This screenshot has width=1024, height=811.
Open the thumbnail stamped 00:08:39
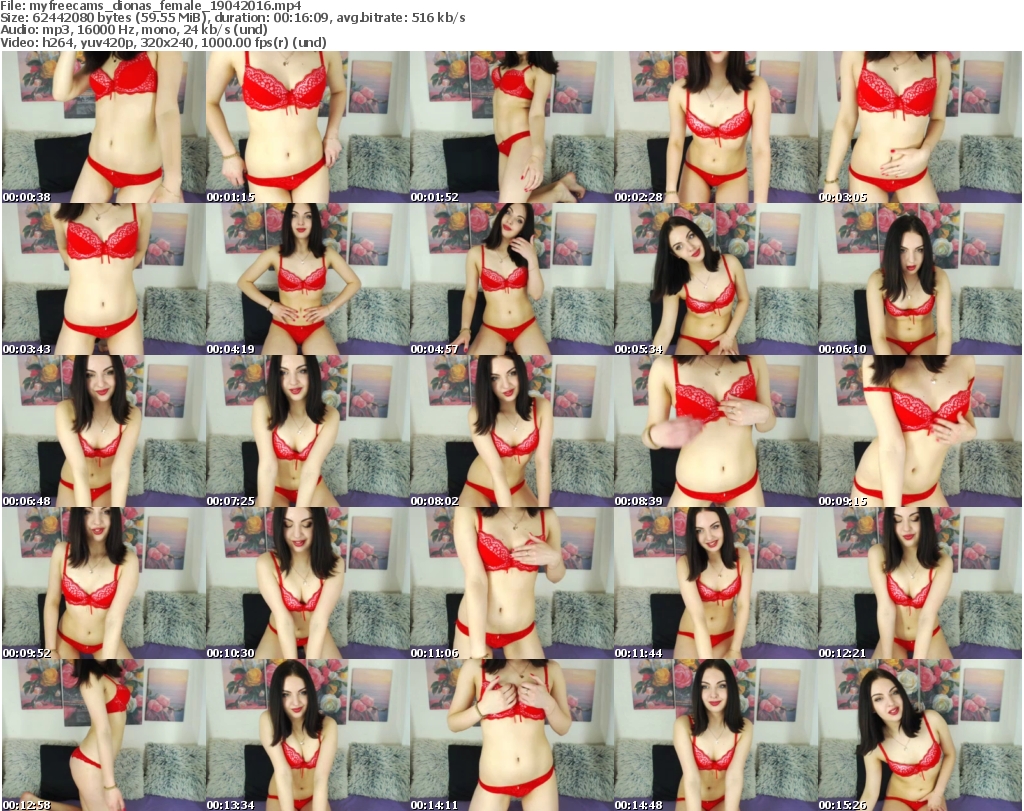point(715,432)
